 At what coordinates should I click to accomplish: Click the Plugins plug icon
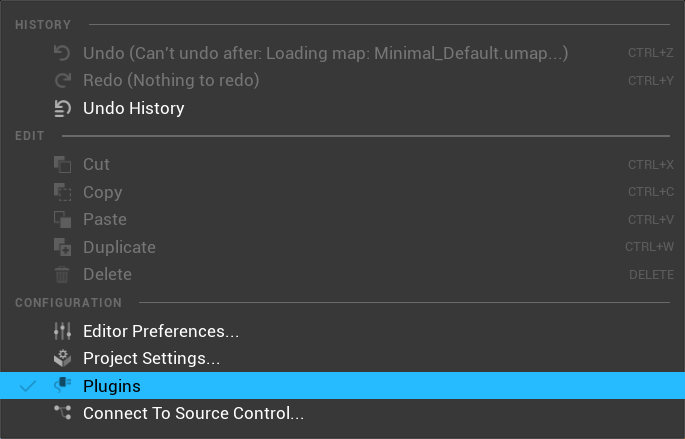click(x=62, y=386)
